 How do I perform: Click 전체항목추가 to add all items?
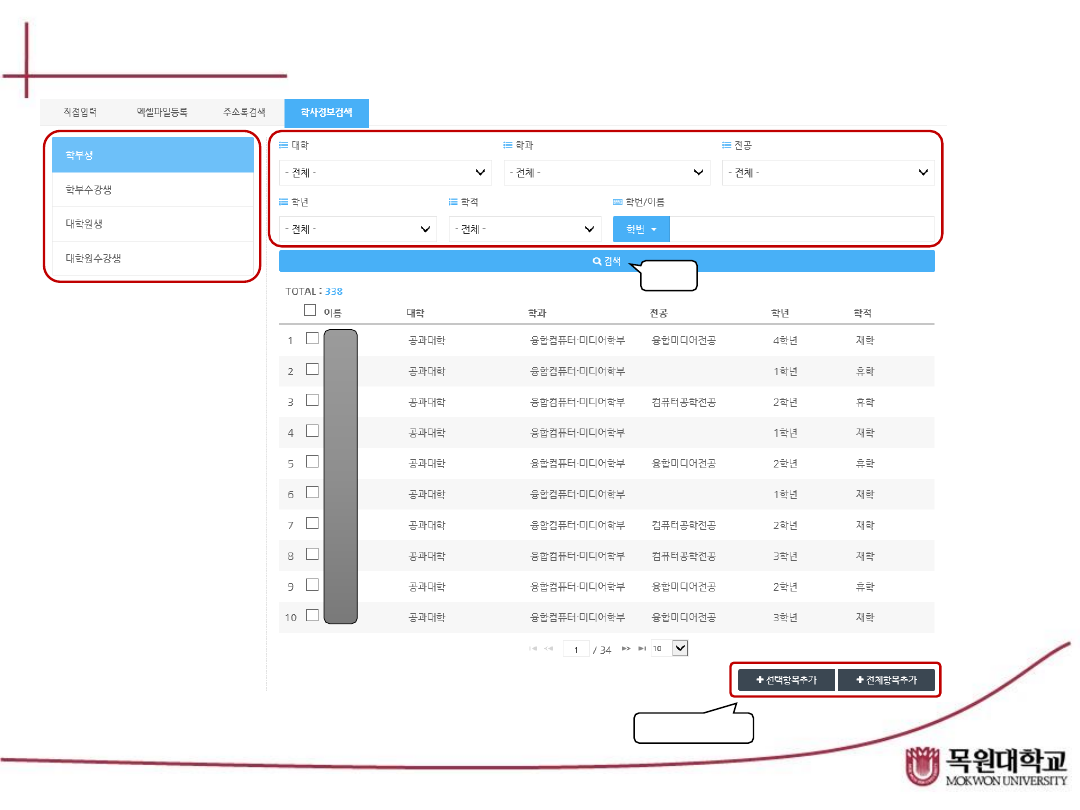[x=885, y=680]
